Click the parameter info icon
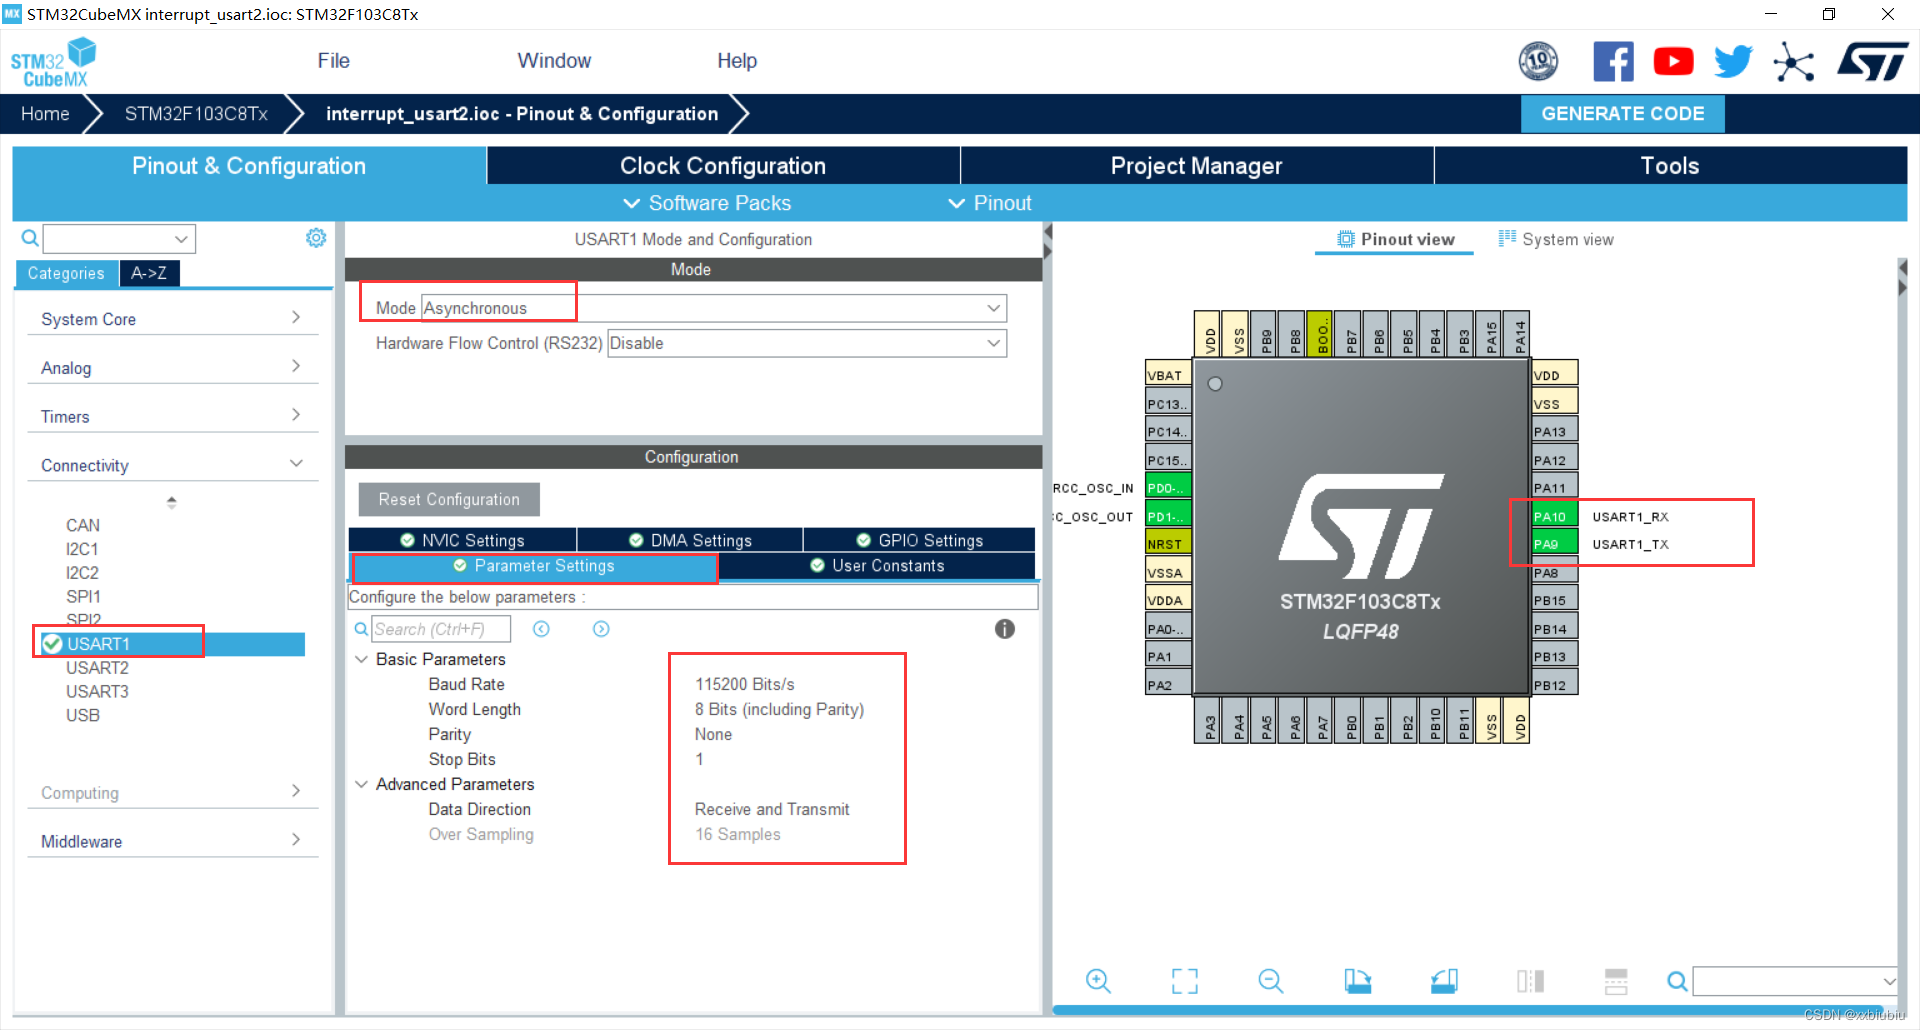Screen dimensions: 1920x1030 [1005, 628]
